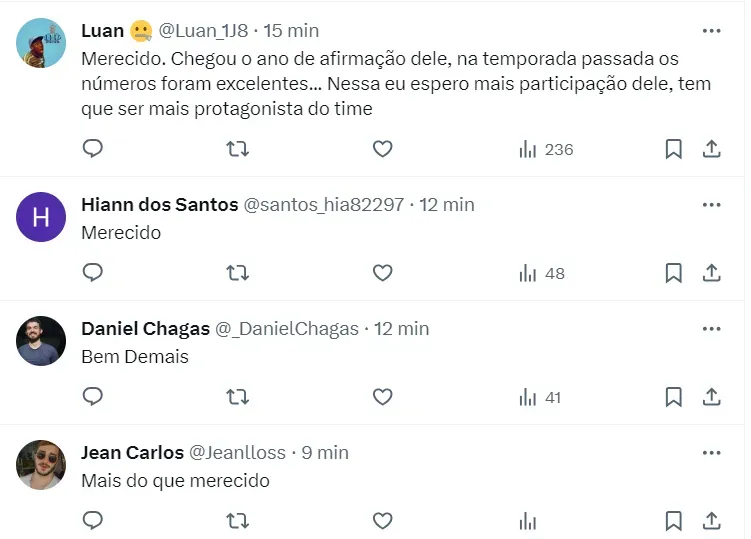Open more options on Daniel Chagas's tweet
The image size is (751, 539).
711,329
